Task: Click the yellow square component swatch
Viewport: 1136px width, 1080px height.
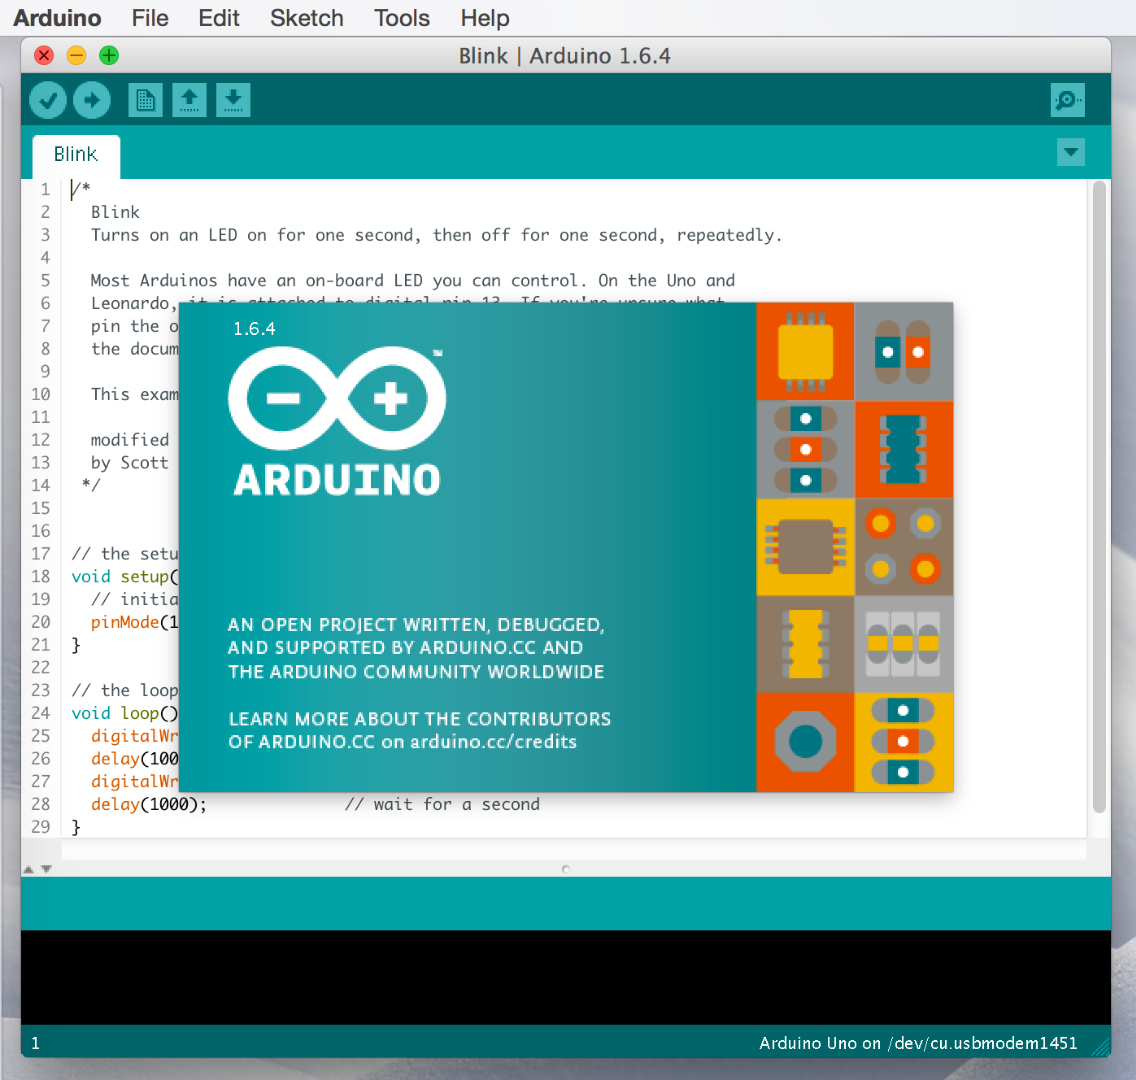Action: tap(805, 351)
